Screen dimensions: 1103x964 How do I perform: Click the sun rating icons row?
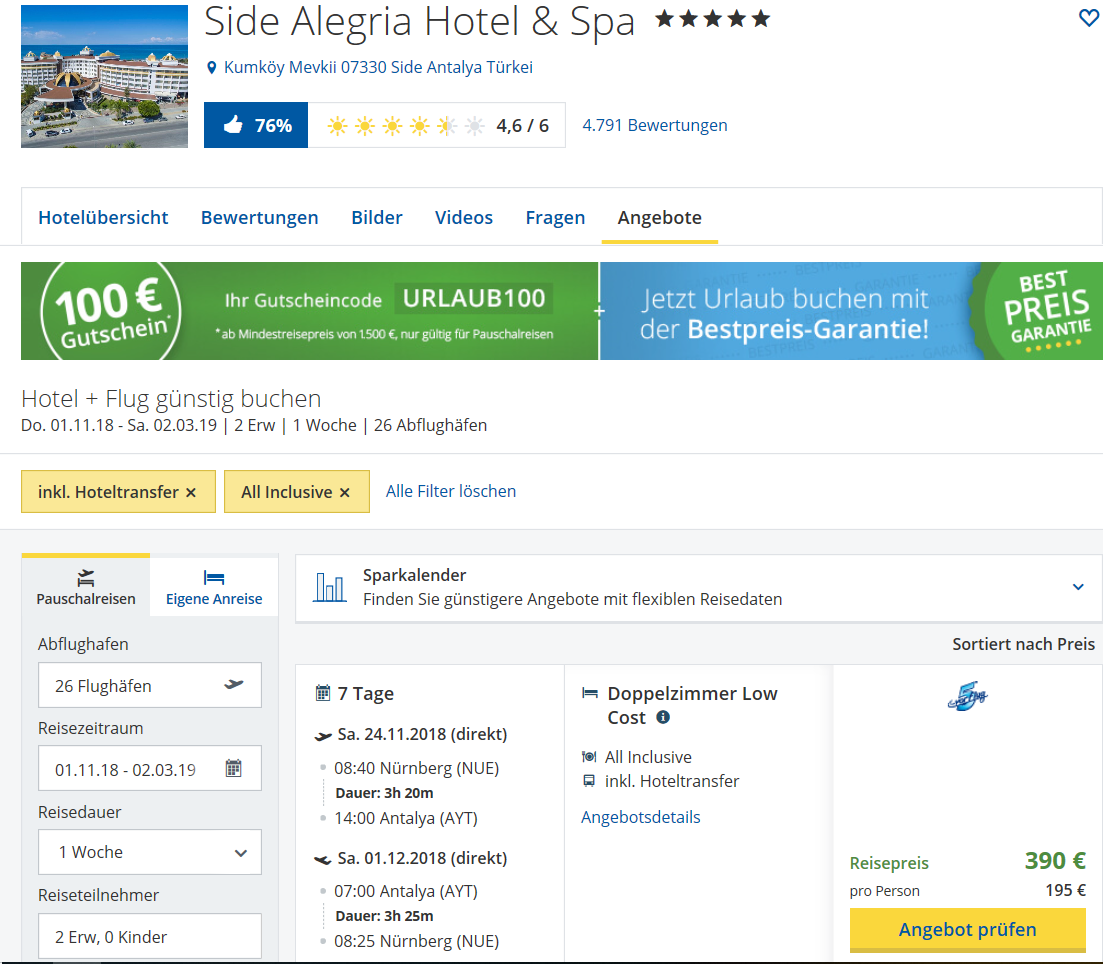click(x=406, y=126)
